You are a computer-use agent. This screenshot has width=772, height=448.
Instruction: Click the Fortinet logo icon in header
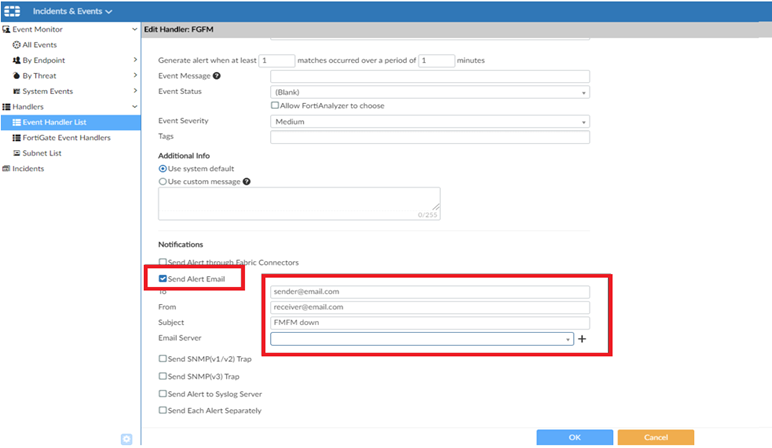[14, 11]
